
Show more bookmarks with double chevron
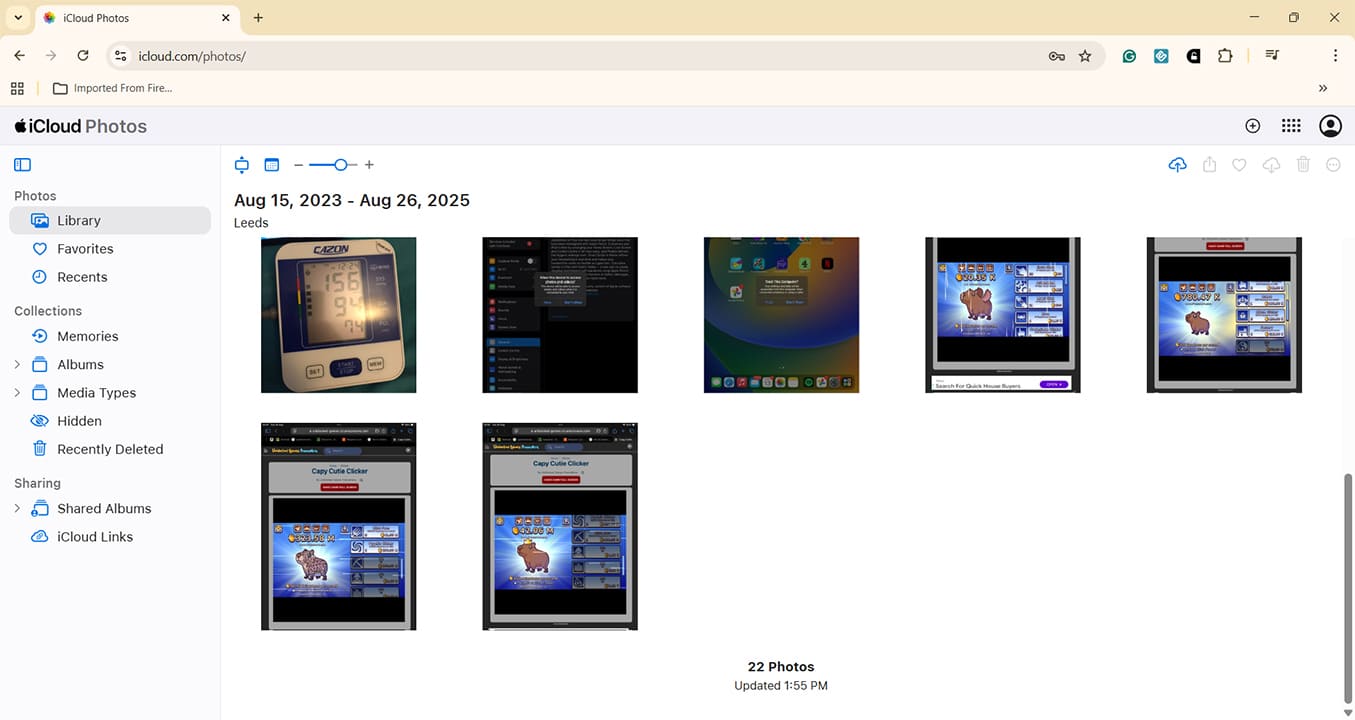point(1323,88)
